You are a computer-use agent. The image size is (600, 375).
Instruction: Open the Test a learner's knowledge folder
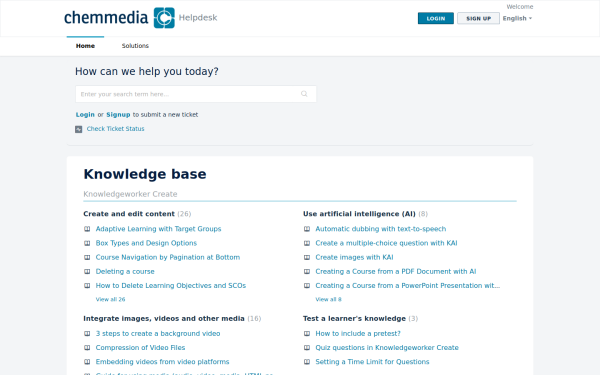(x=354, y=318)
